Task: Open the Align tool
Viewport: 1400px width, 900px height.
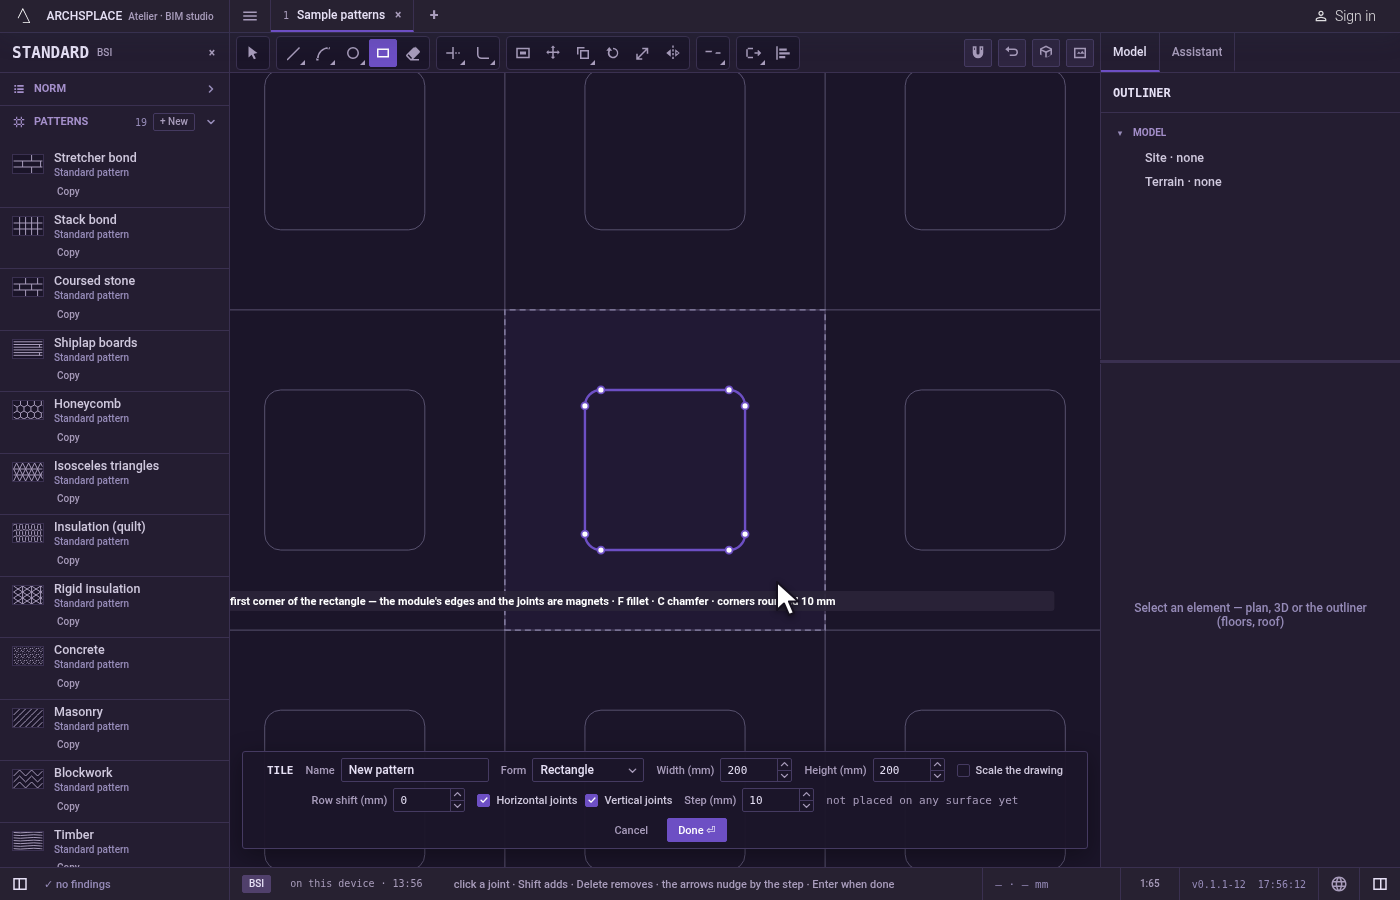Action: [x=783, y=53]
